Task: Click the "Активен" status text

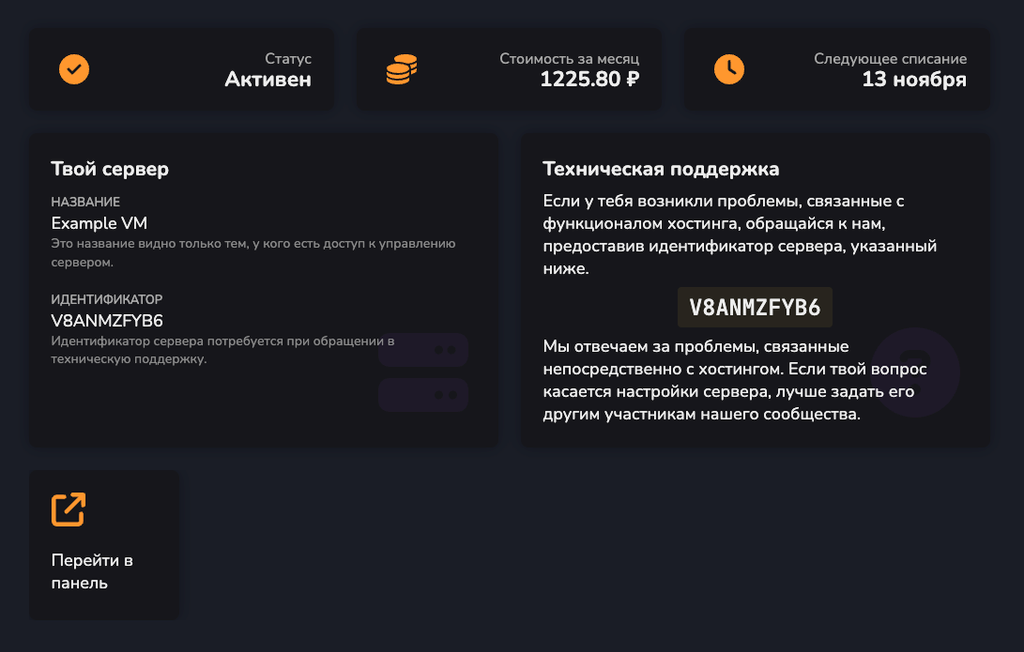Action: 267,80
